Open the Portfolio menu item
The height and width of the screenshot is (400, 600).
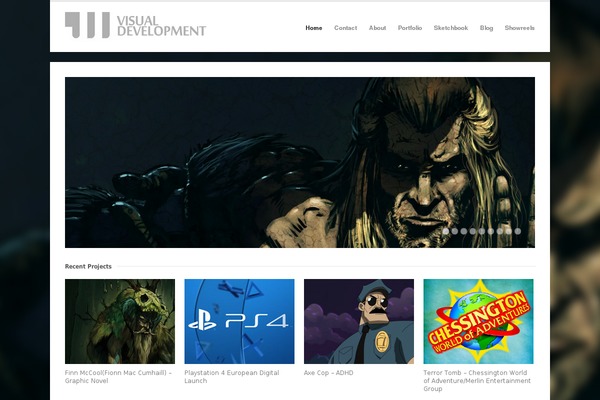pos(410,28)
